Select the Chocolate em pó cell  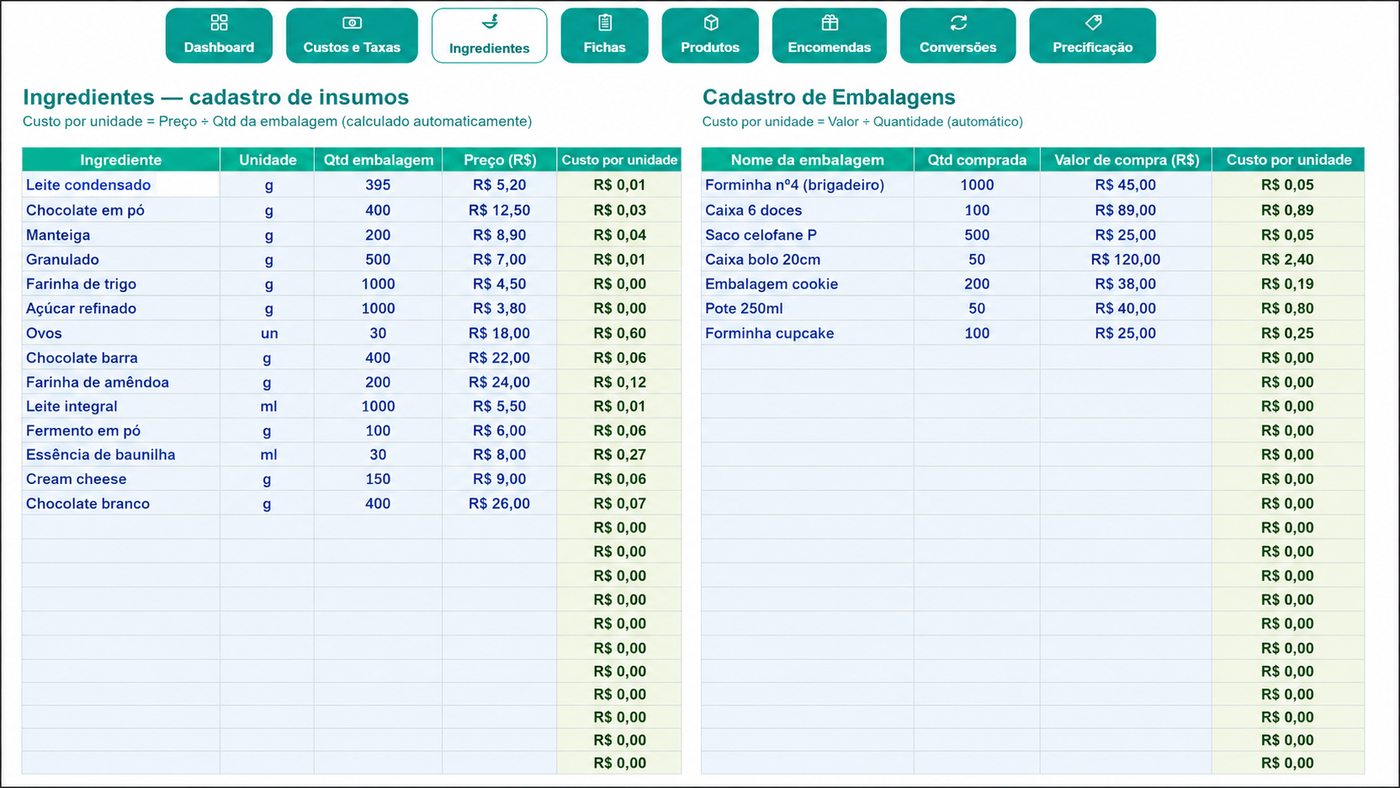click(x=121, y=210)
